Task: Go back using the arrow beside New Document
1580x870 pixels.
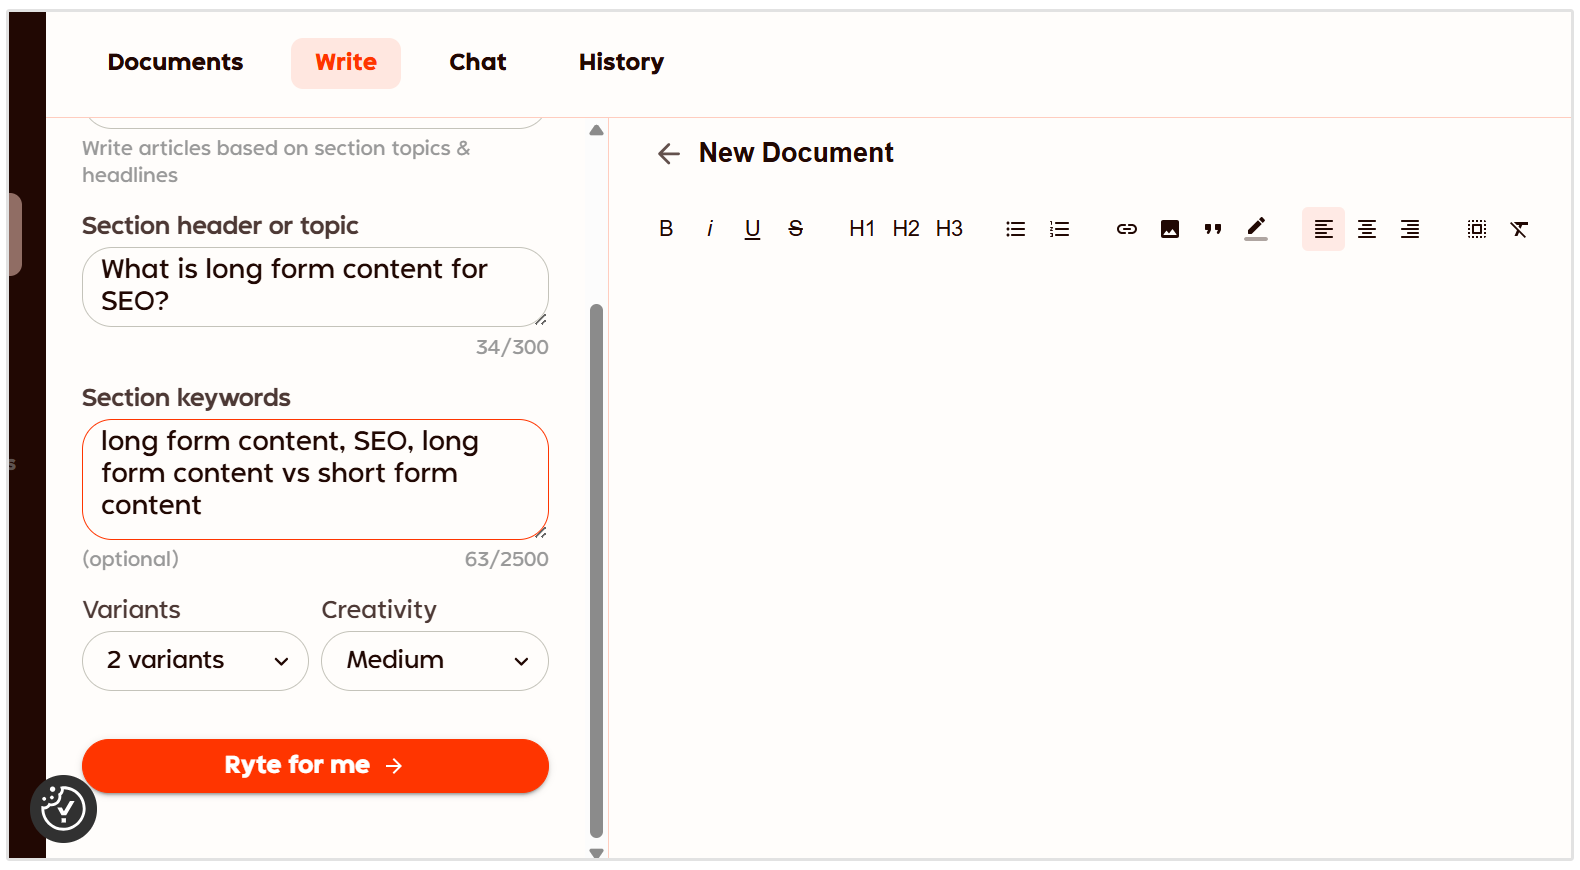Action: pyautogui.click(x=668, y=153)
